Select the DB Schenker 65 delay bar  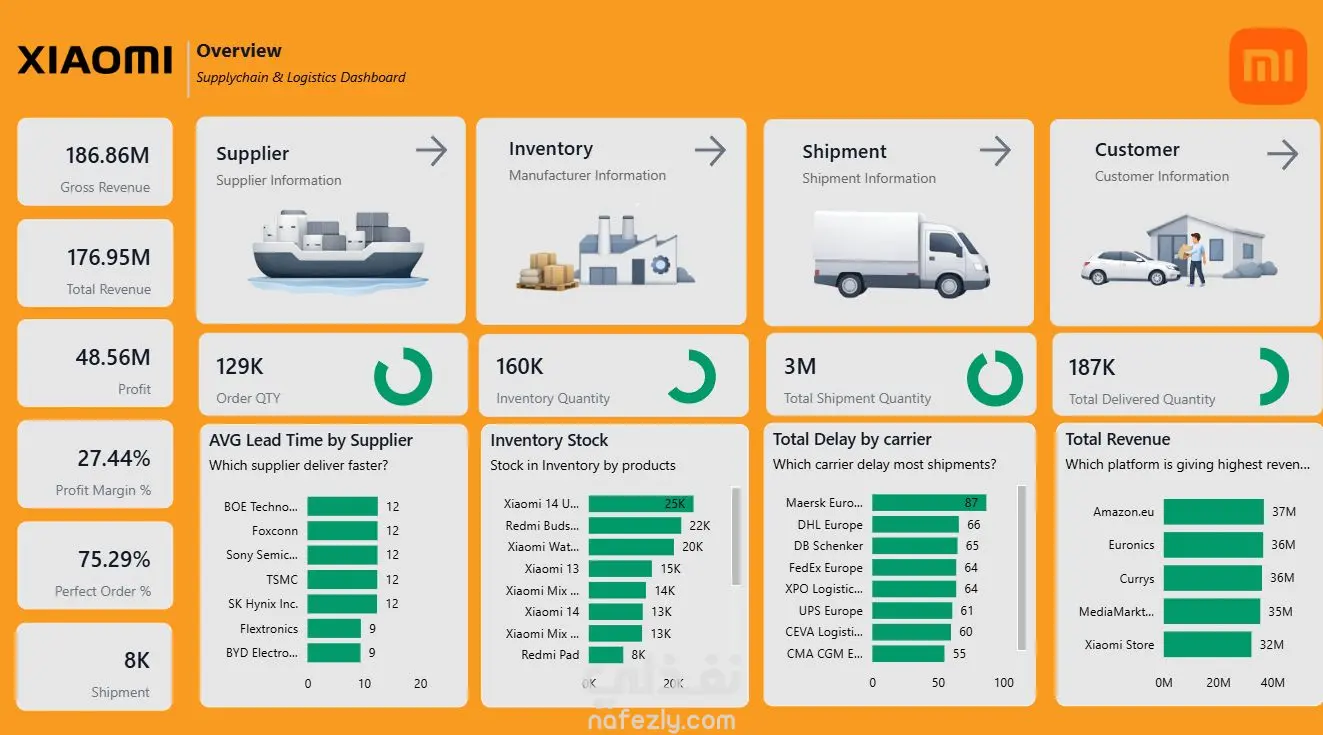click(x=915, y=546)
